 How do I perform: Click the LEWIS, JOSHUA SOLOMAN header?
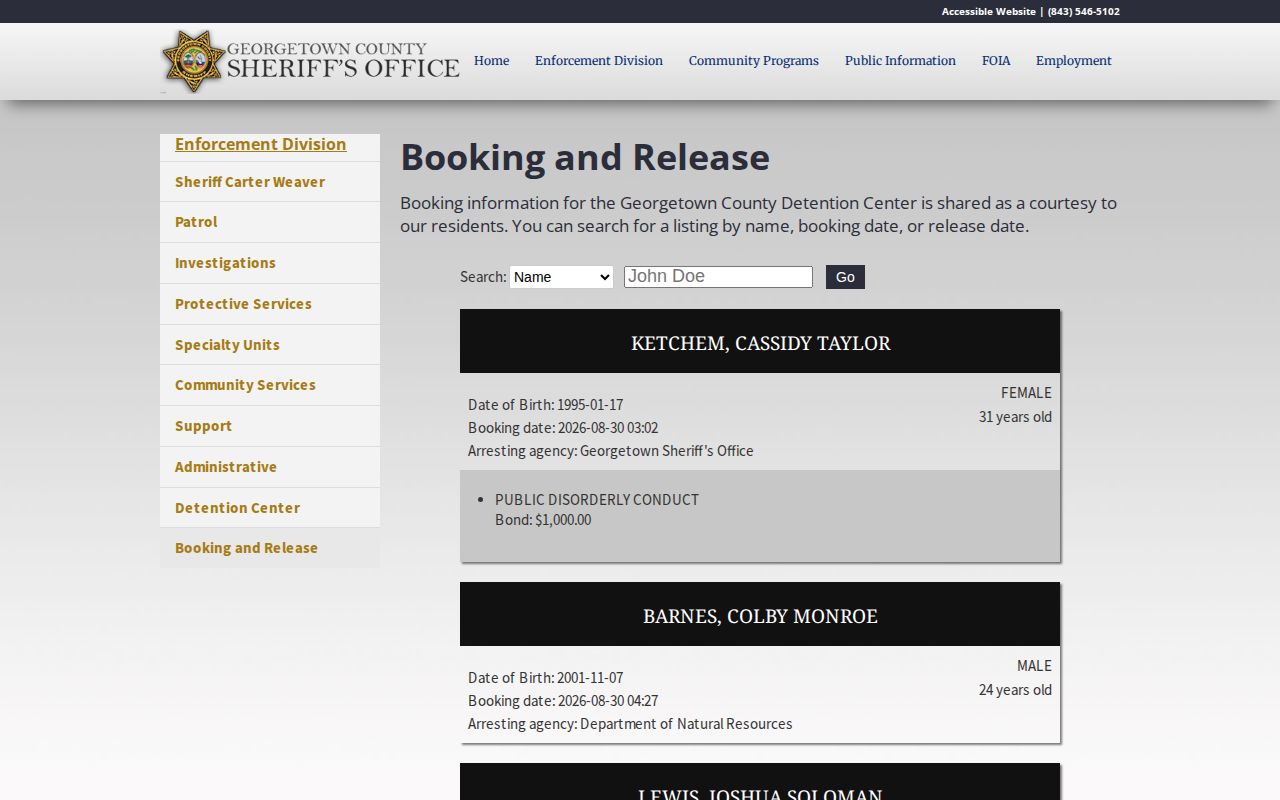click(x=760, y=782)
